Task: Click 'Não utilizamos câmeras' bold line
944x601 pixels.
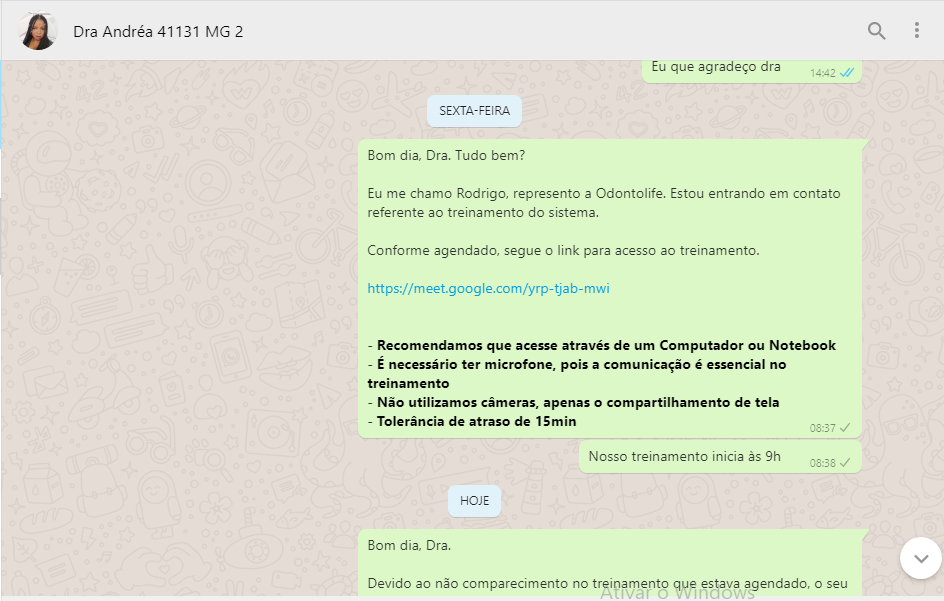Action: 573,402
